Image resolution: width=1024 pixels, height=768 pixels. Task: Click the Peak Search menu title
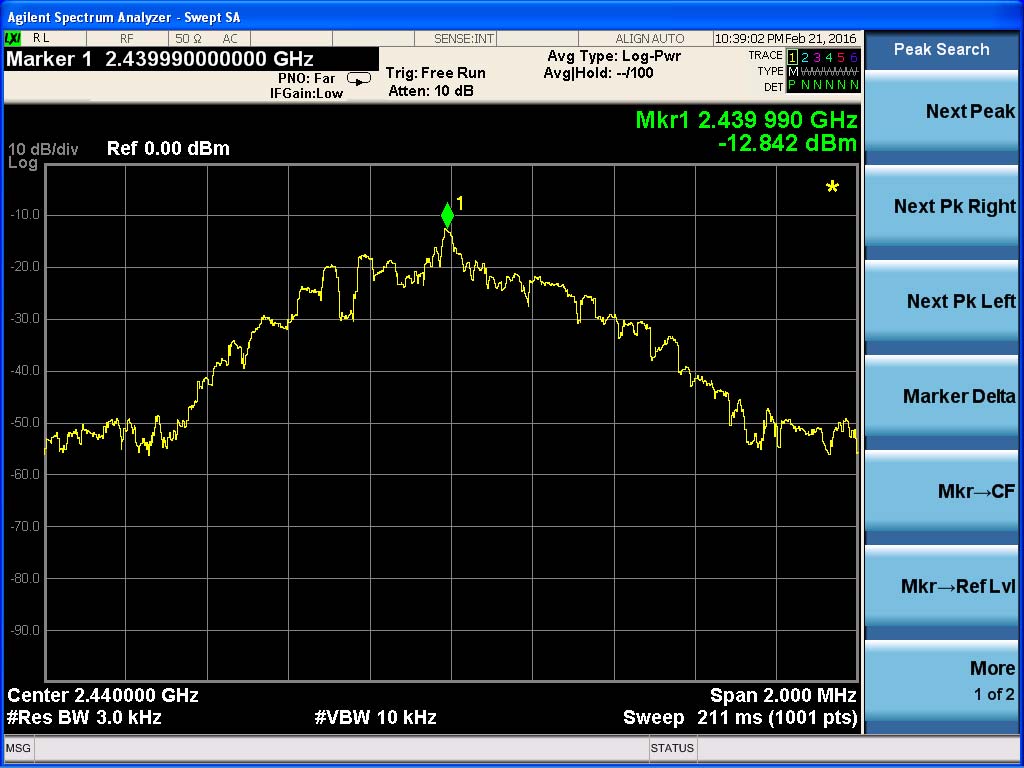coord(942,50)
